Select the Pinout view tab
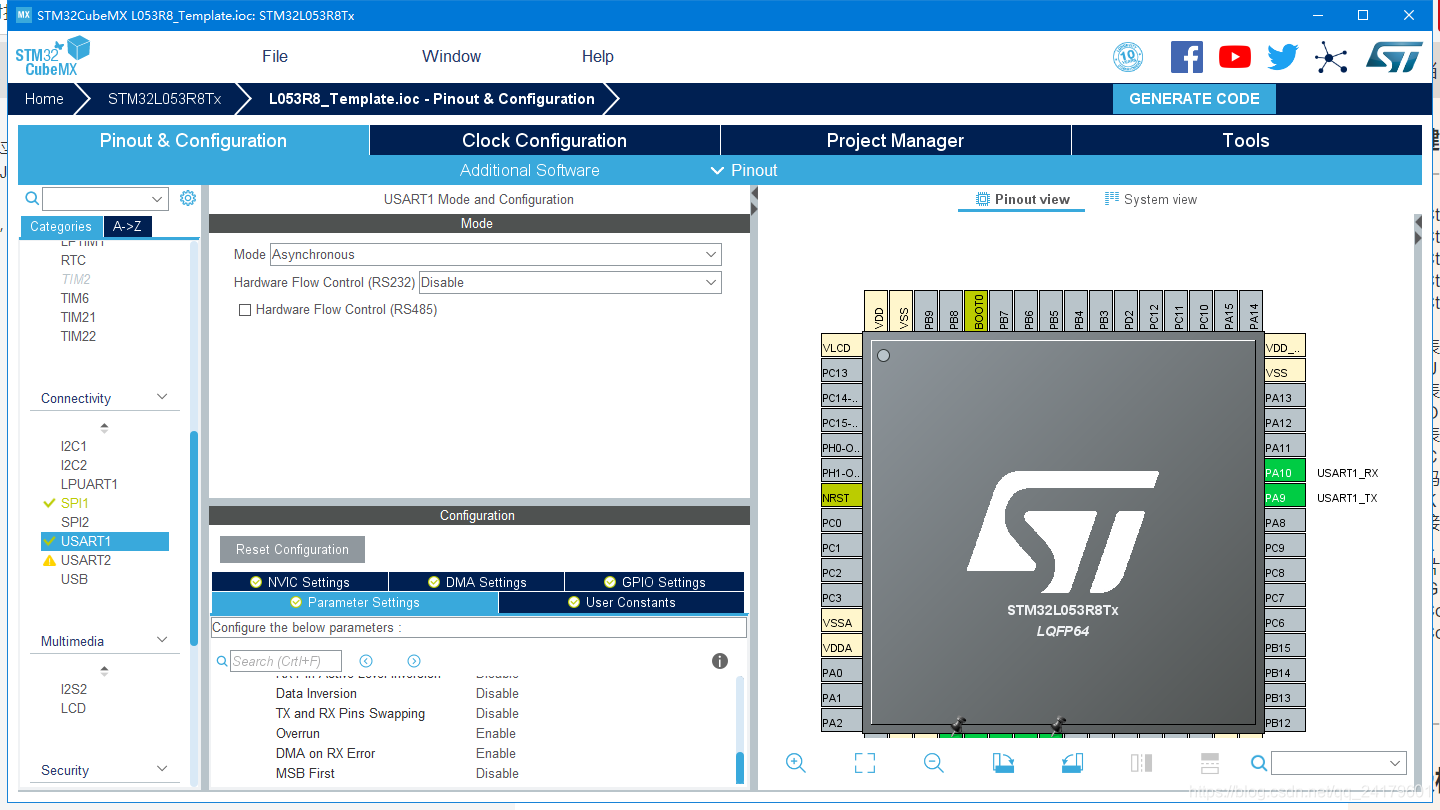The image size is (1440, 810). click(1022, 199)
